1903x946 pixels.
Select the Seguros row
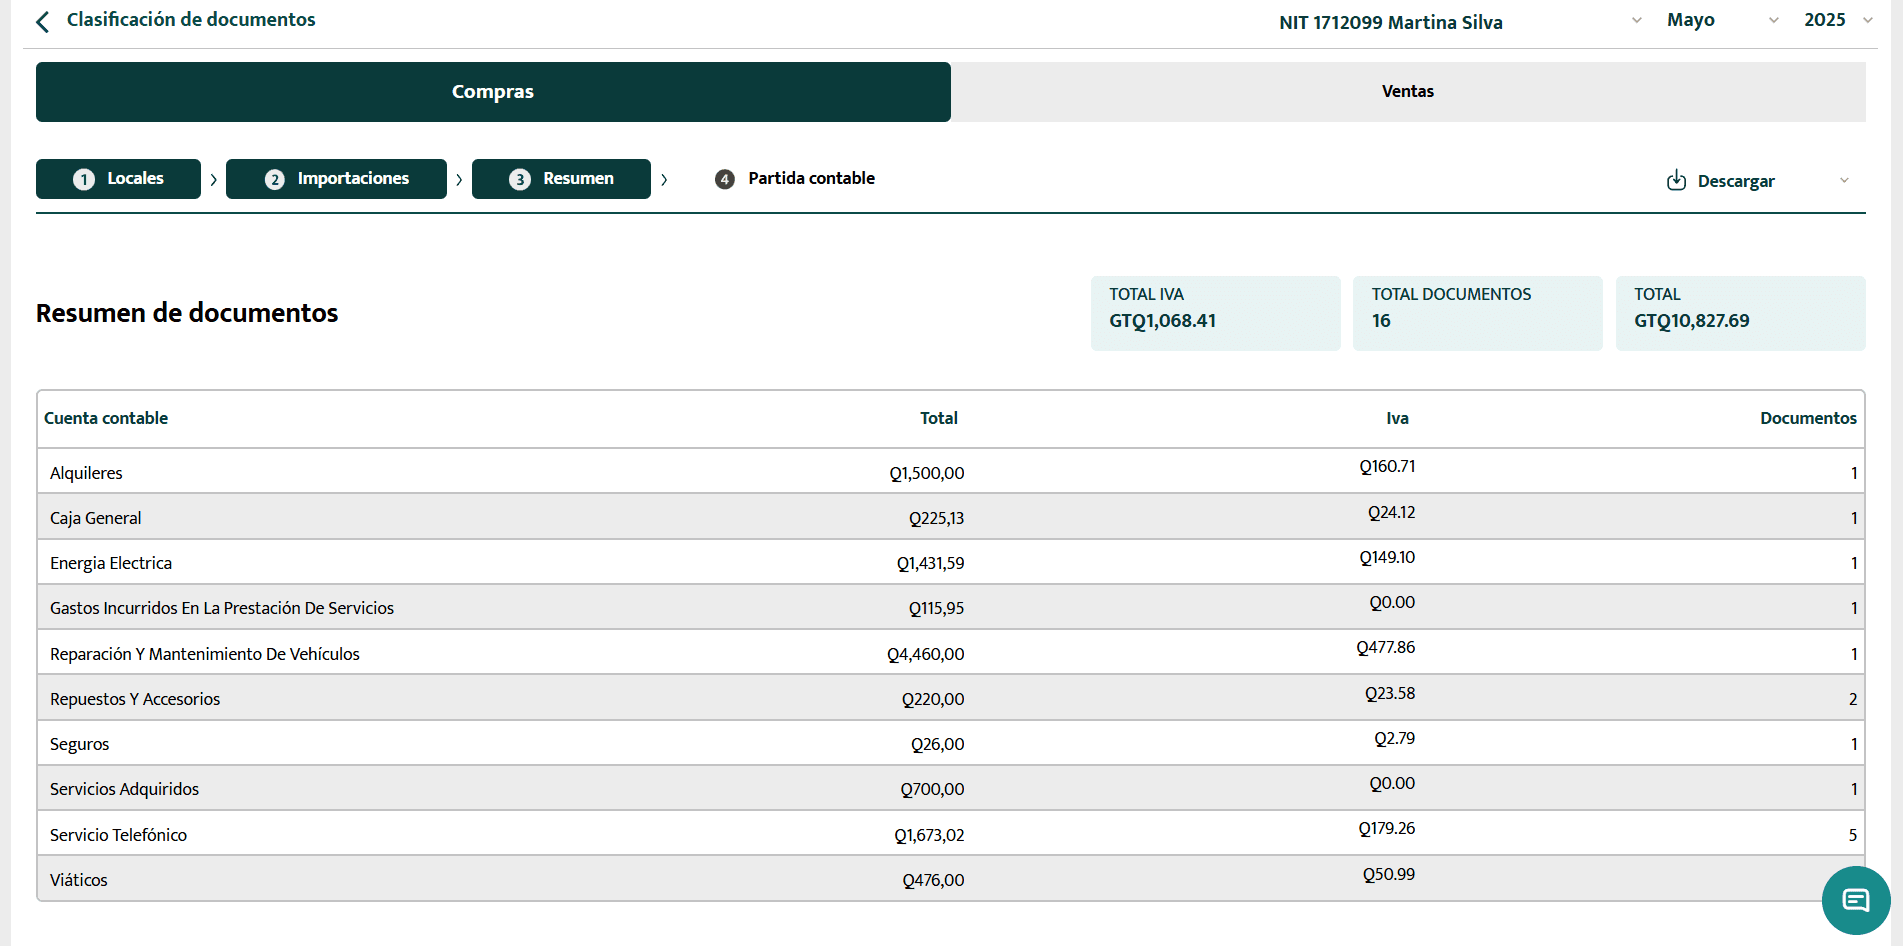pyautogui.click(x=951, y=743)
